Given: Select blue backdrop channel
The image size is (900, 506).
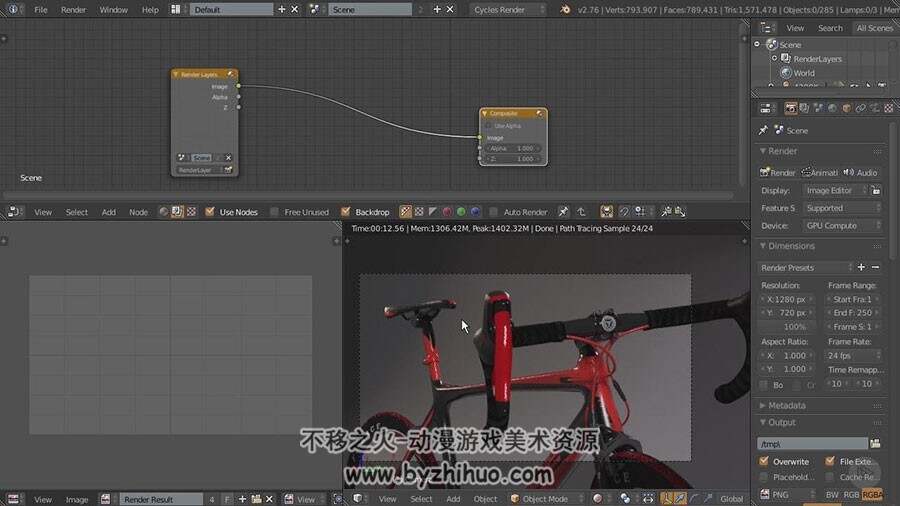Looking at the screenshot, I should [475, 212].
